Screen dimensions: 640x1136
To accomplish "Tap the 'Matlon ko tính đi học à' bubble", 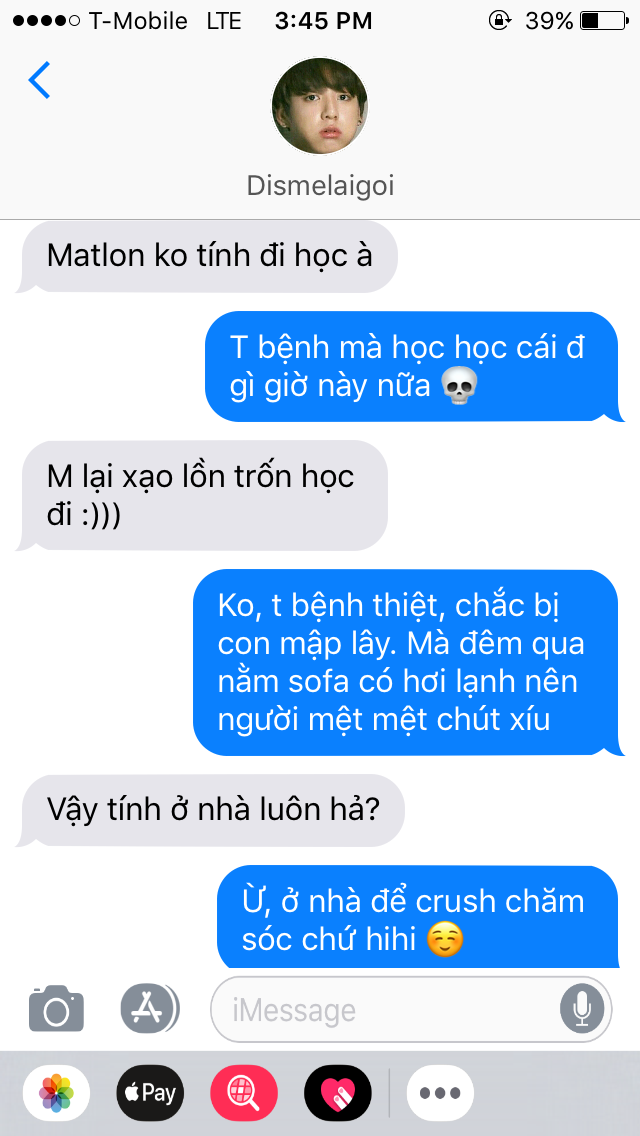I will click(x=207, y=256).
